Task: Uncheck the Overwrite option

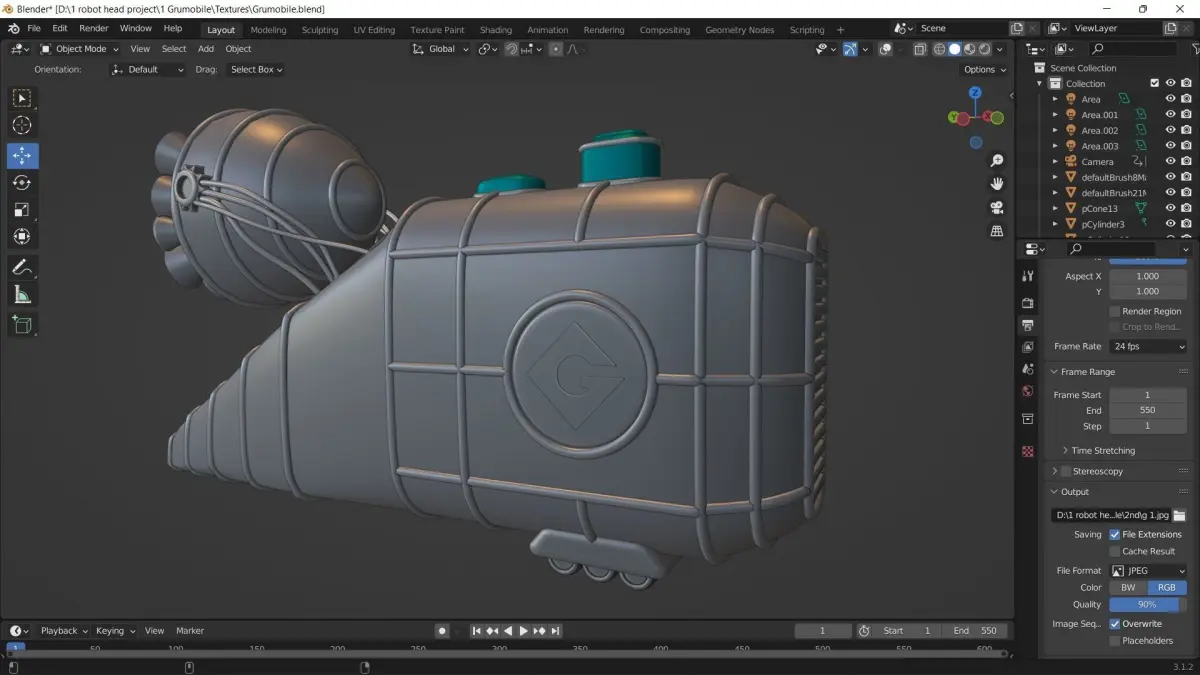Action: pos(1115,623)
